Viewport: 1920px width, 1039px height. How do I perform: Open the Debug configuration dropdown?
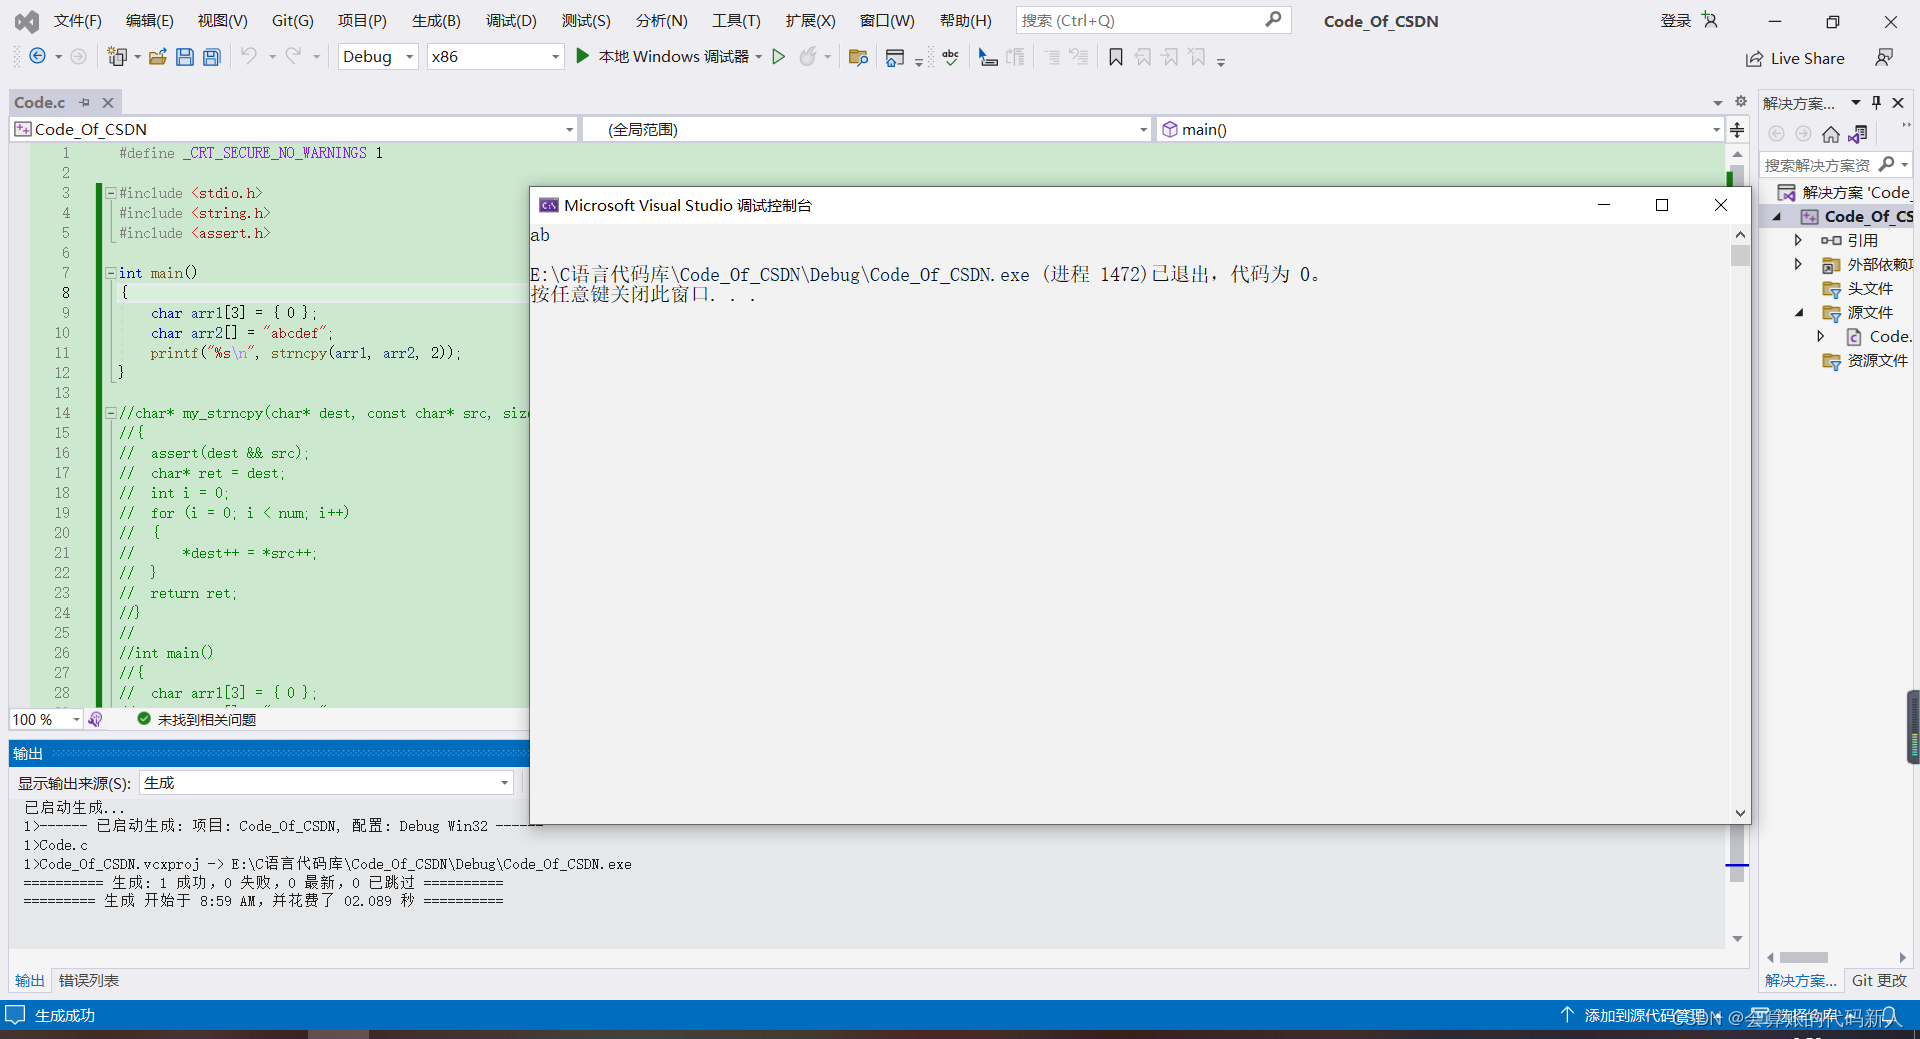click(x=378, y=57)
